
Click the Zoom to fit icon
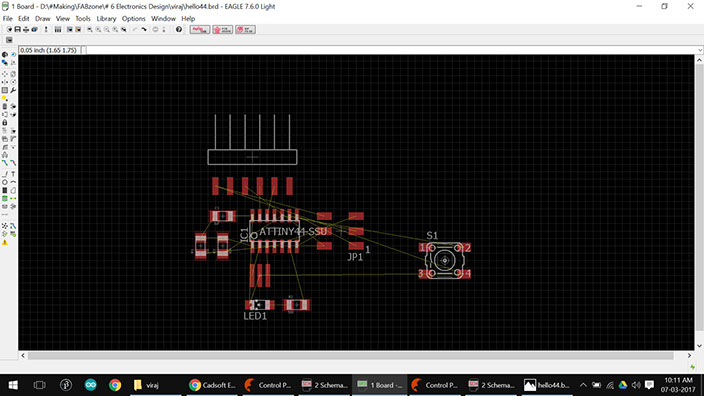coord(90,29)
